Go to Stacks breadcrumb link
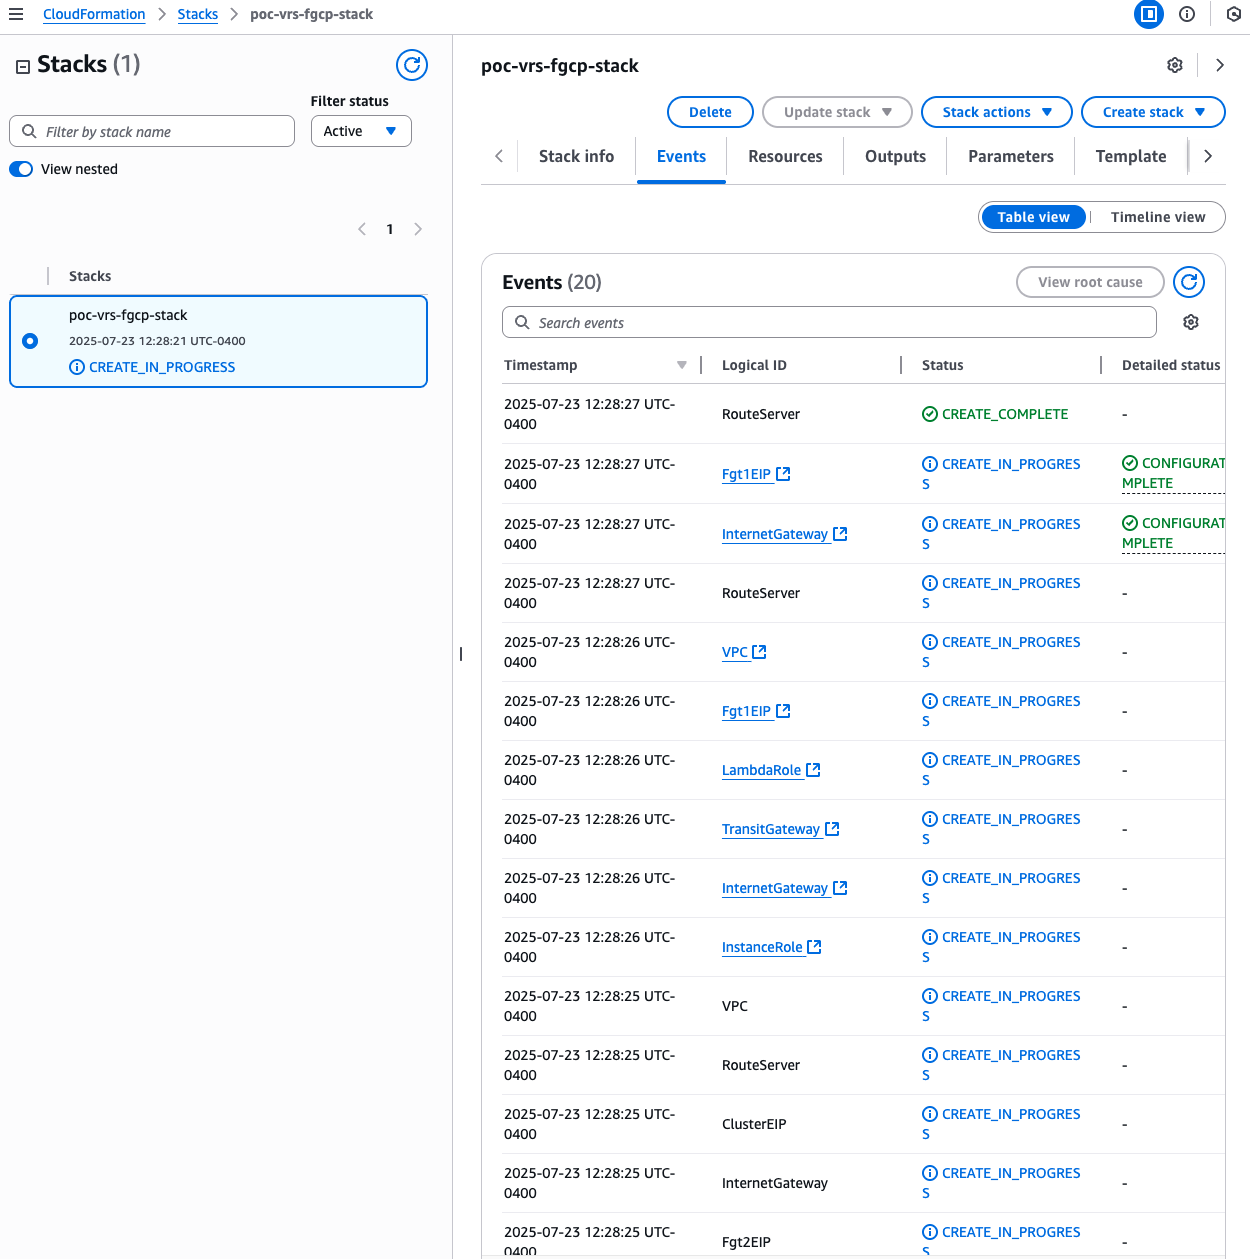This screenshot has width=1250, height=1259. [198, 14]
